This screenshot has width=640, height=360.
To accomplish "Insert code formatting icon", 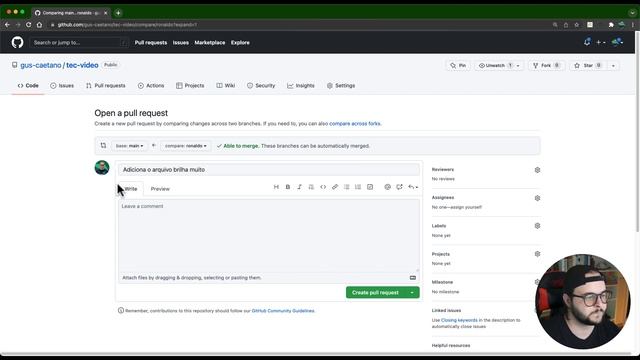I will [x=323, y=187].
